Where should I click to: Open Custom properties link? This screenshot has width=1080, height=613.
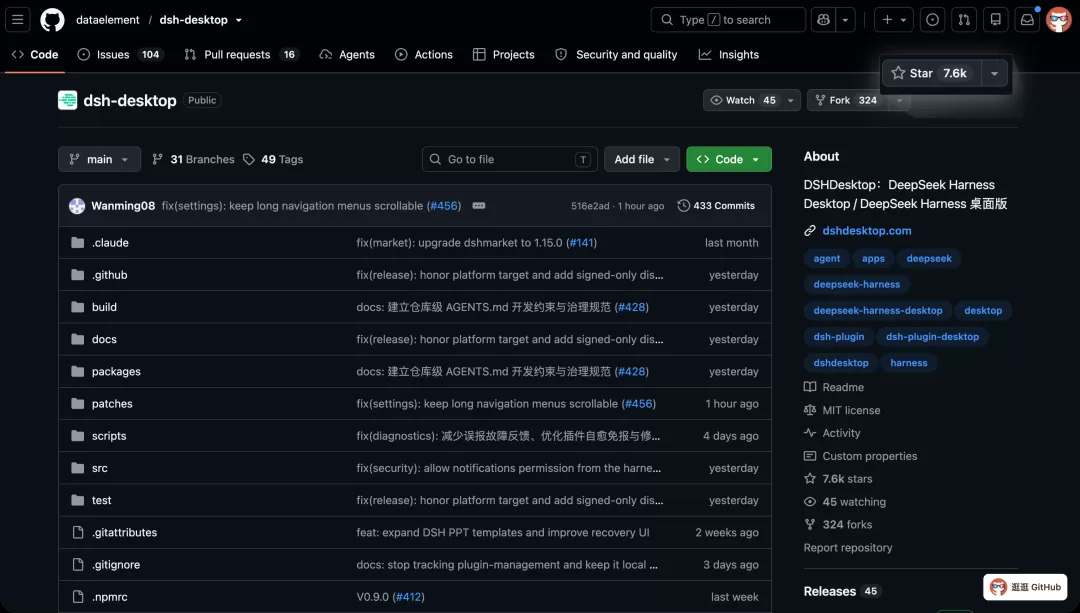tap(861, 456)
